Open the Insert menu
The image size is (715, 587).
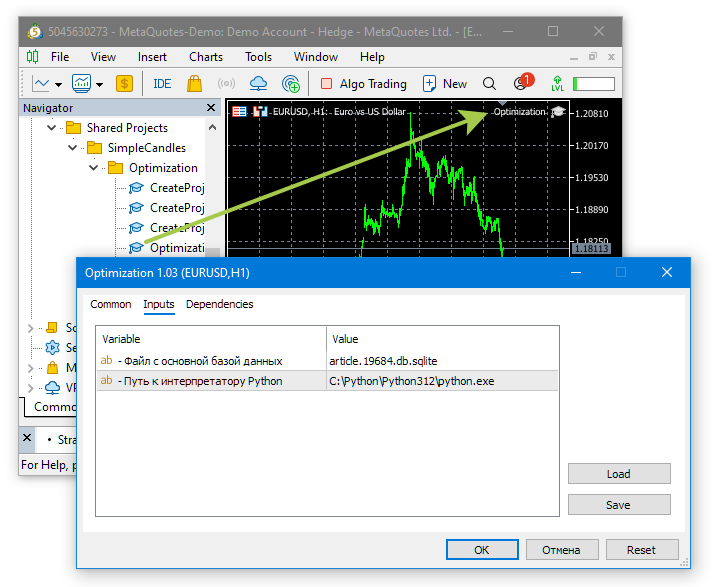(152, 57)
